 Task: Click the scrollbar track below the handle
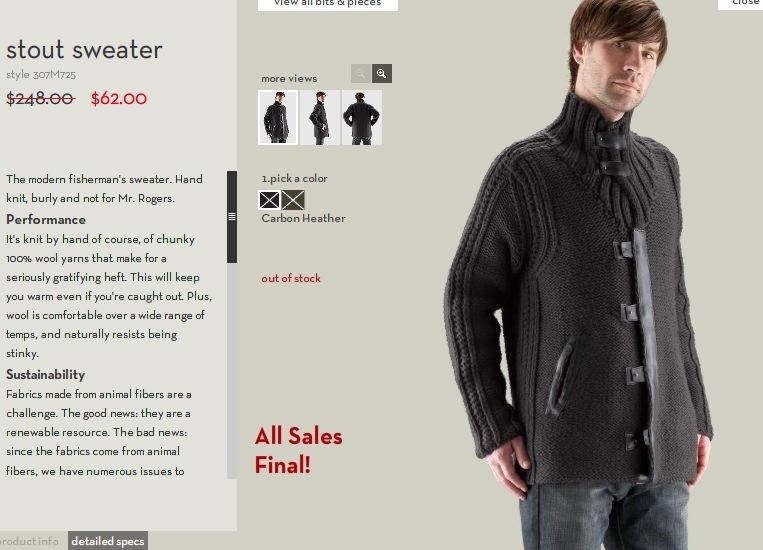click(232, 371)
